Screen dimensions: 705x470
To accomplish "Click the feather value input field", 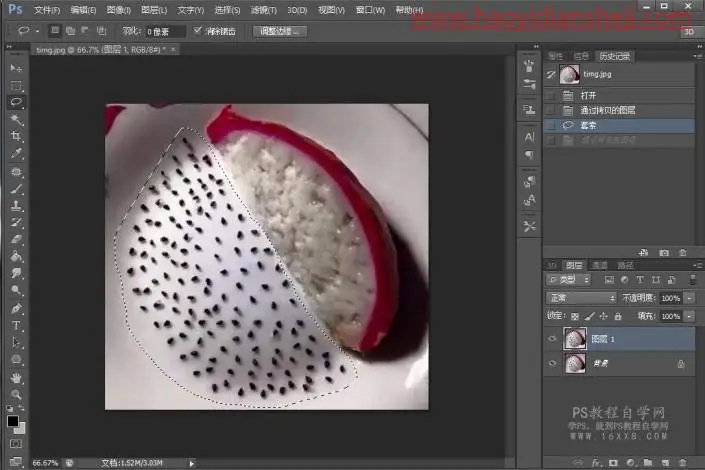I will [165, 31].
